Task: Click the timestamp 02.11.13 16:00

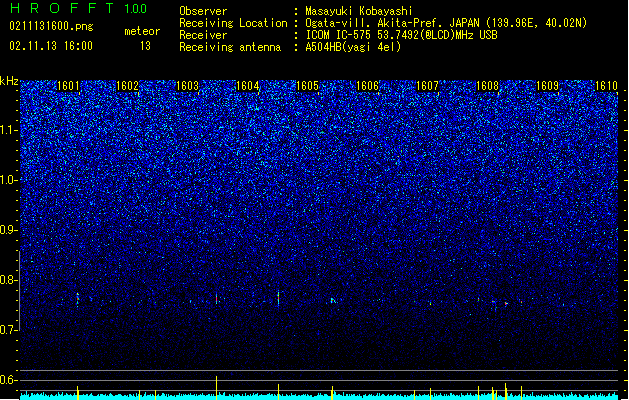Action: coord(51,46)
